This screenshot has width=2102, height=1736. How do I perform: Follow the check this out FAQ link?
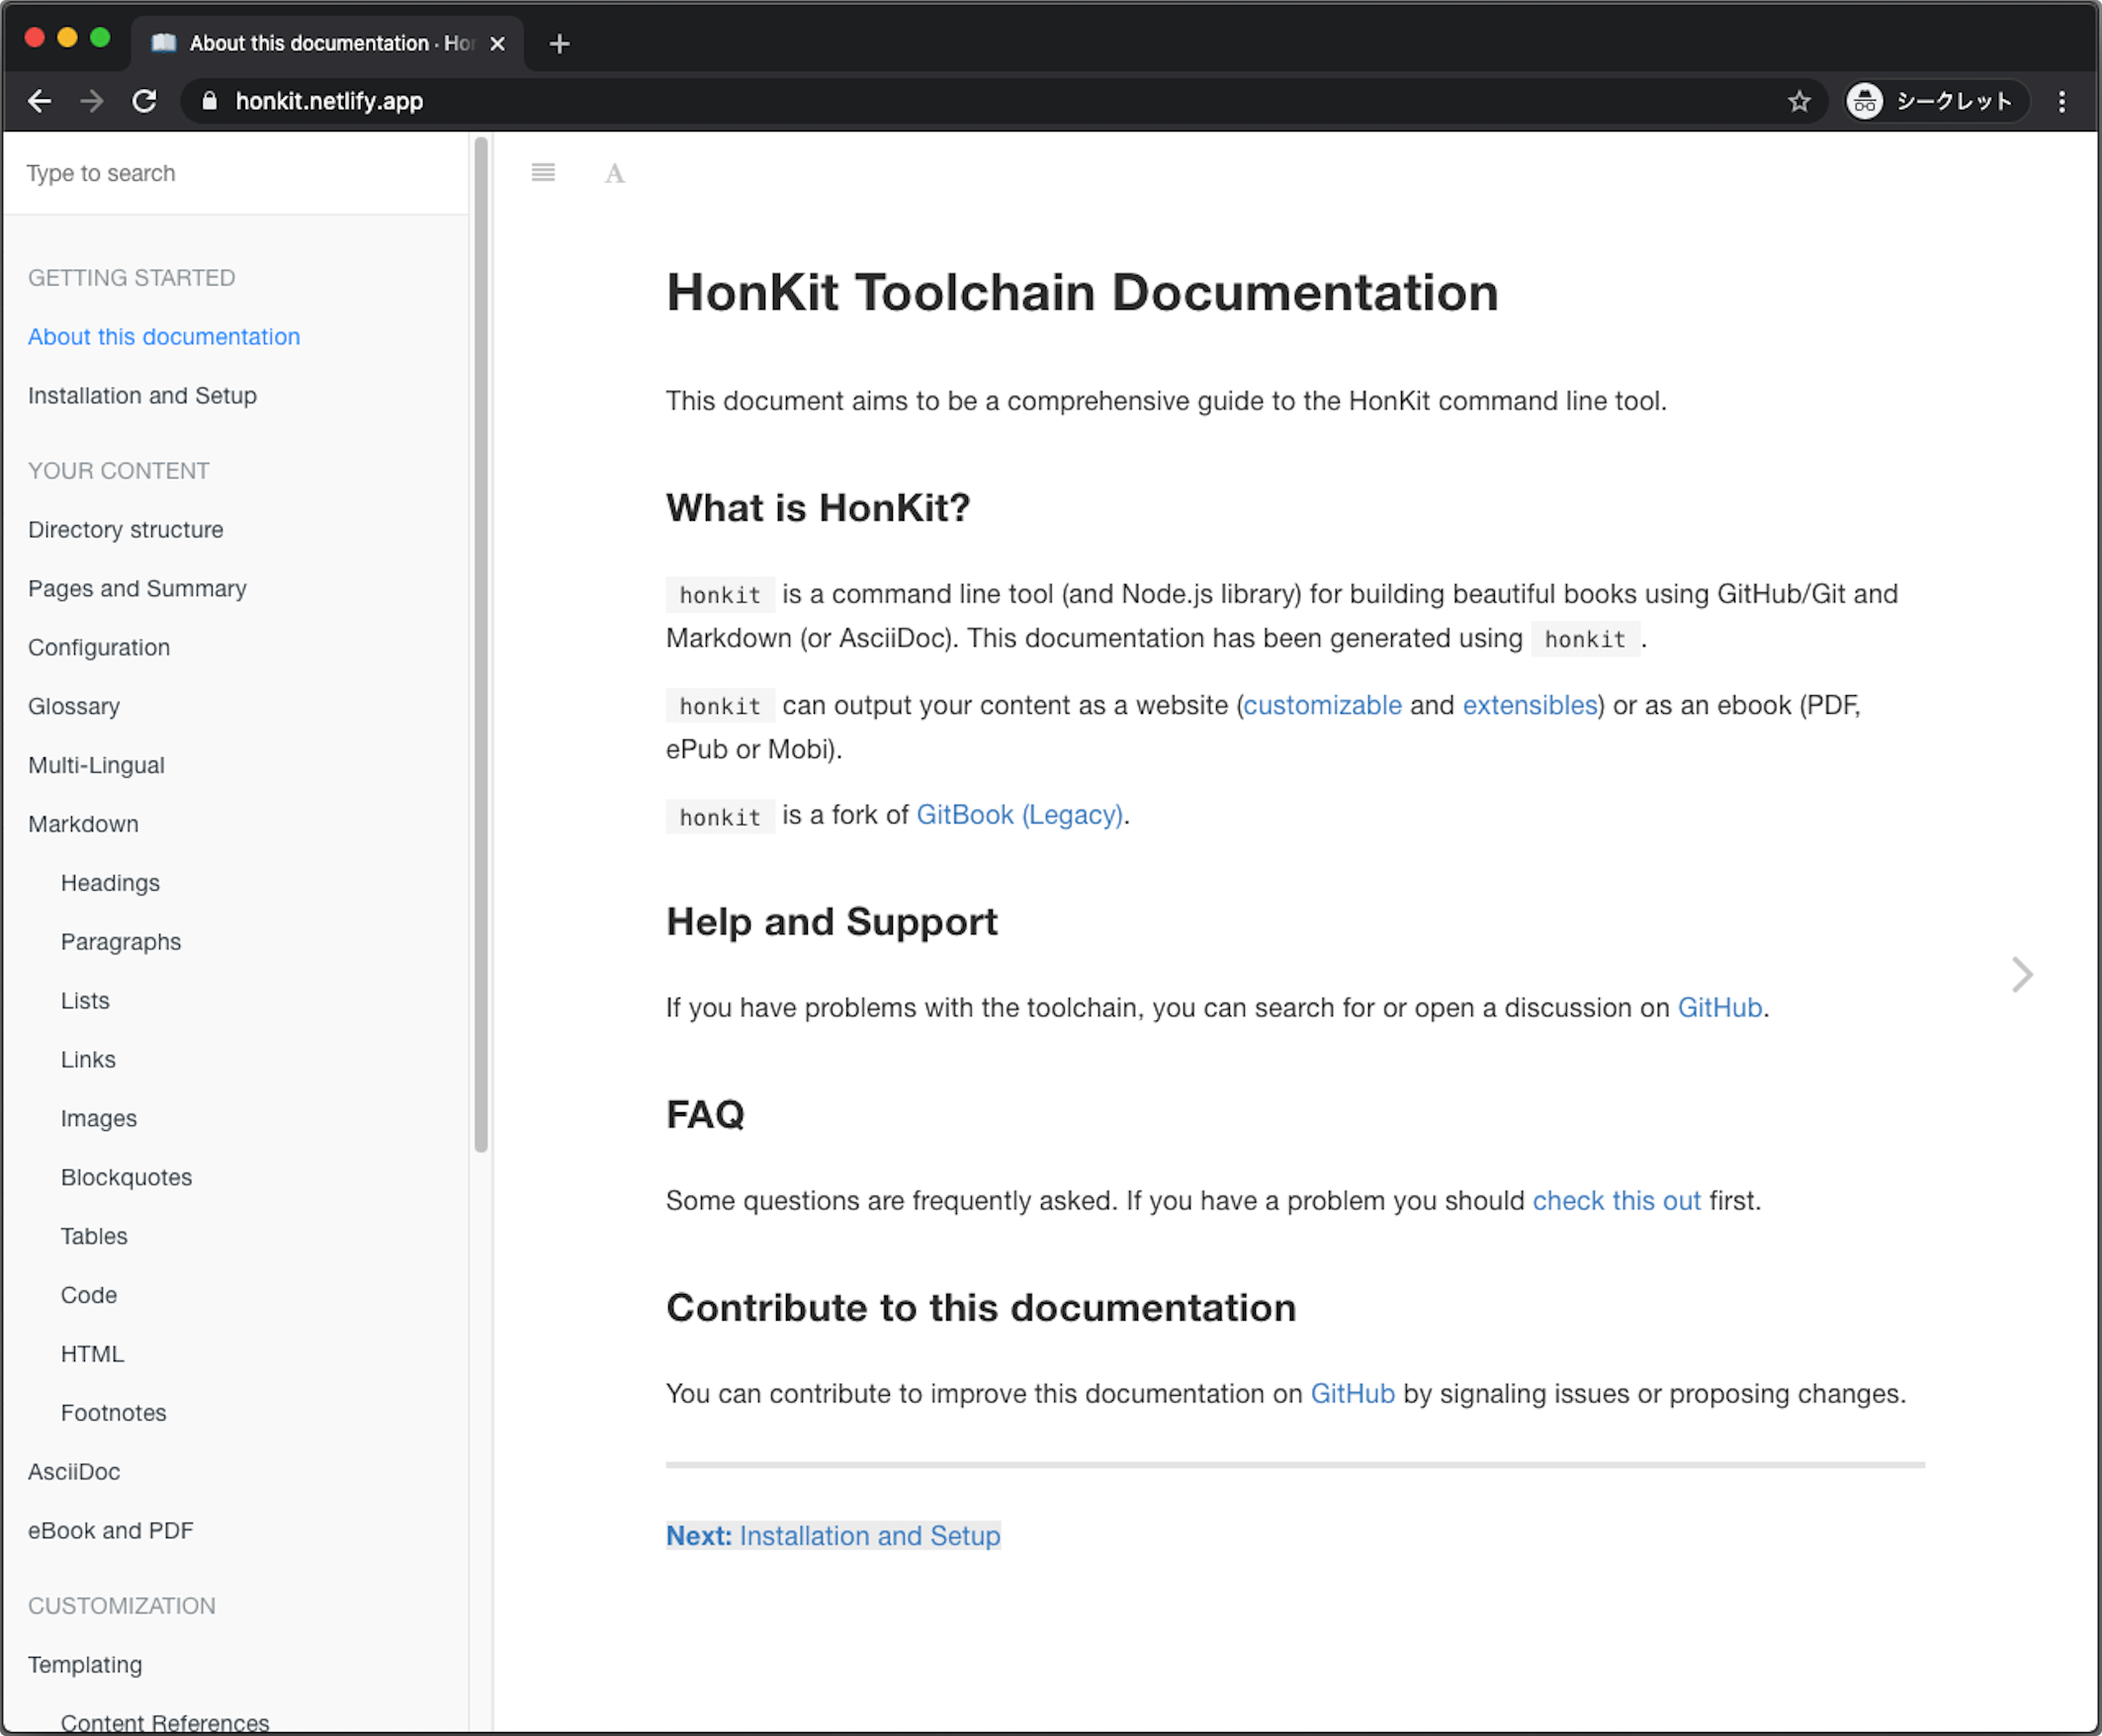click(1617, 1202)
